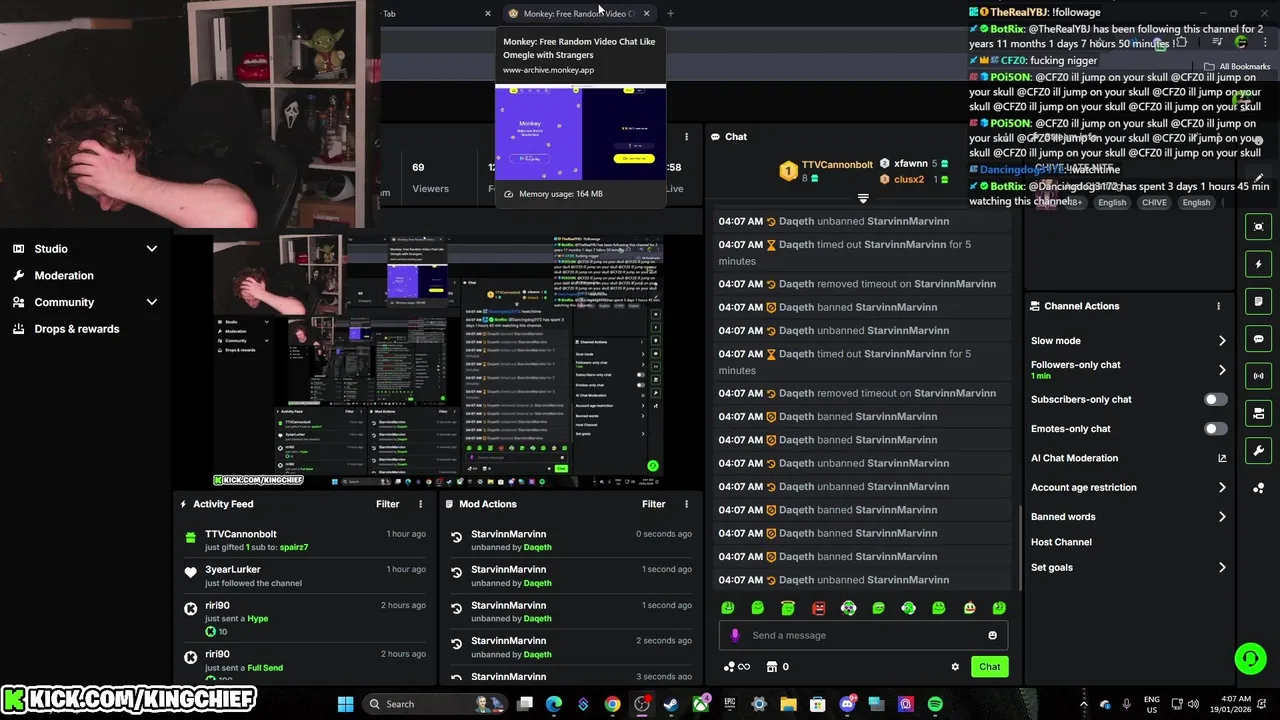Open Host Channel action
1280x720 pixels.
(1061, 542)
